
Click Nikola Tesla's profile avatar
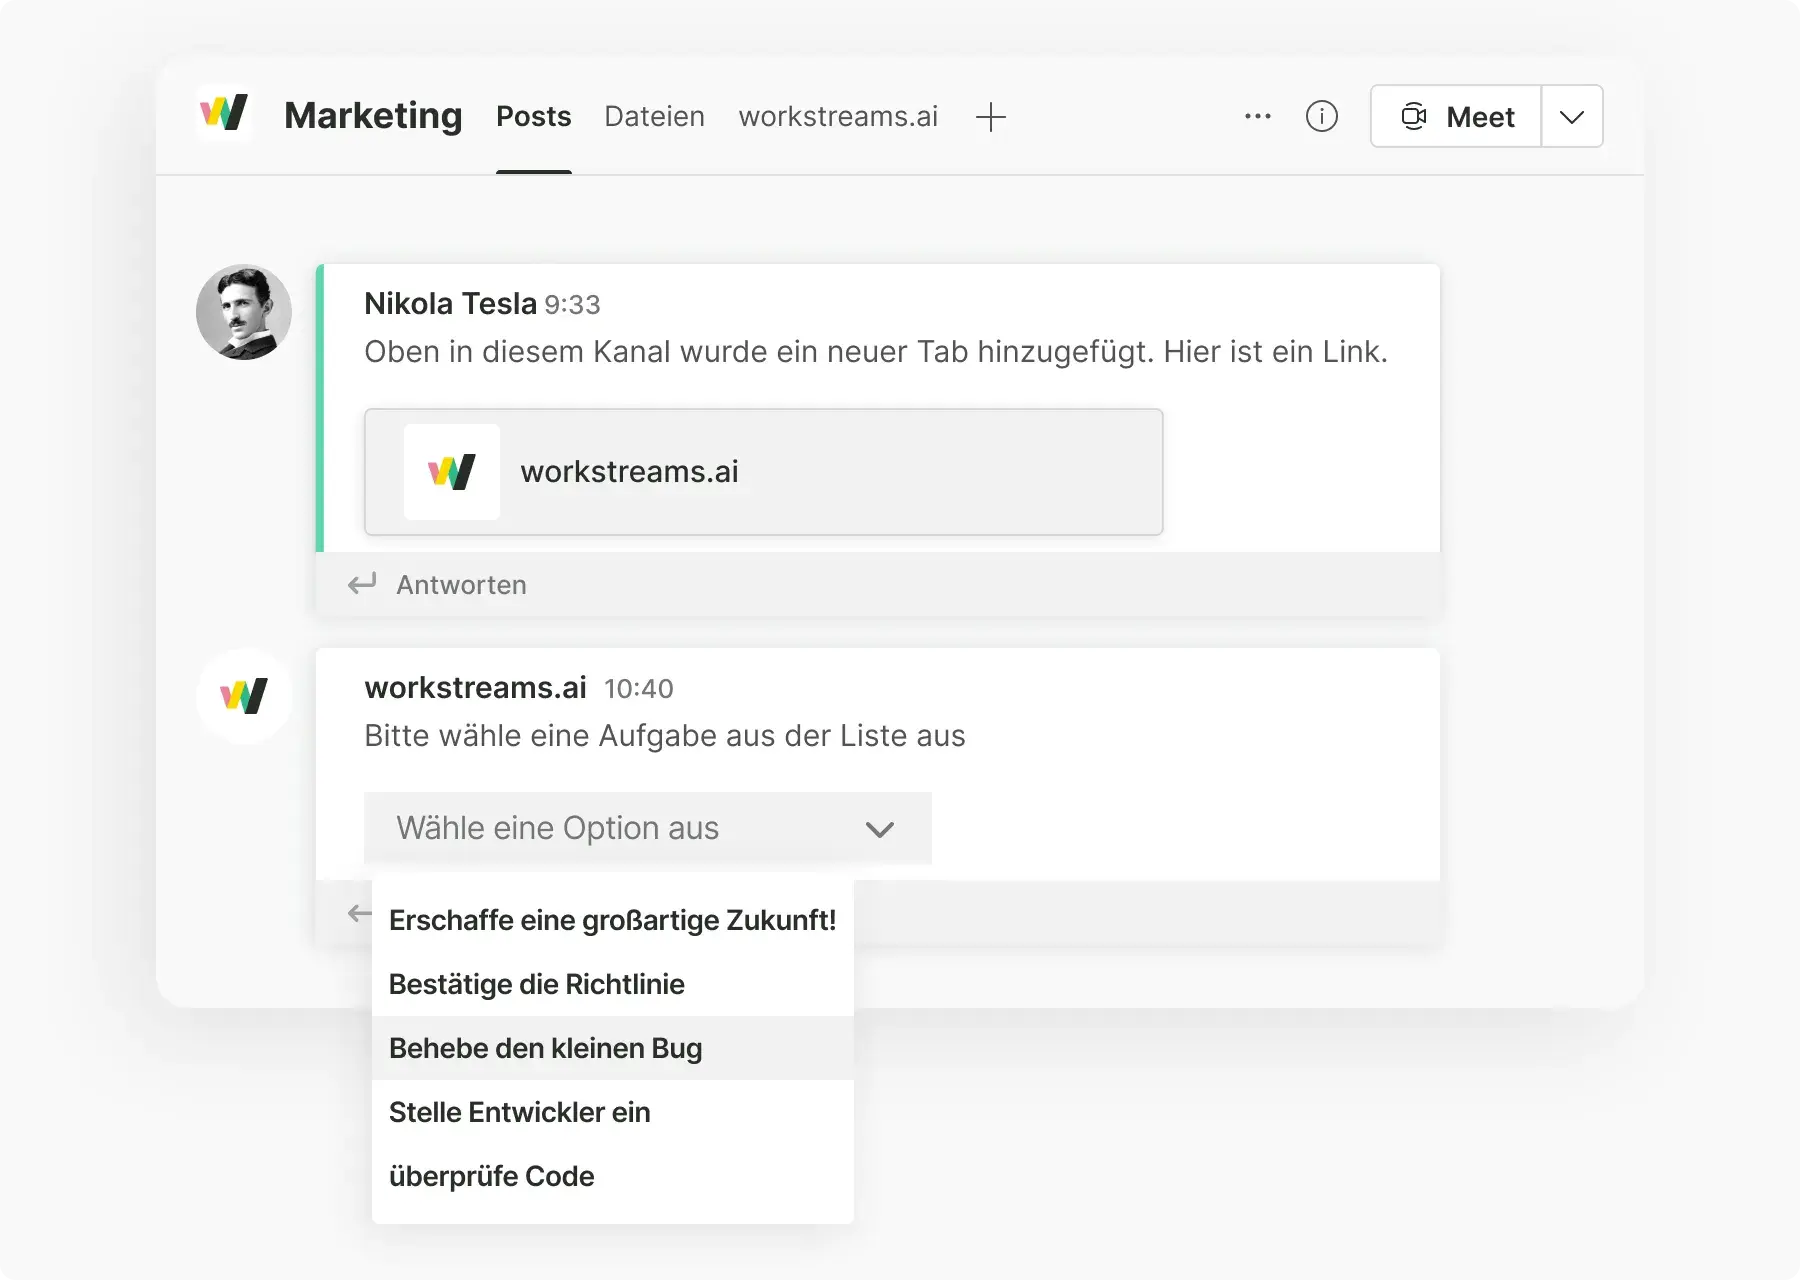pos(244,312)
